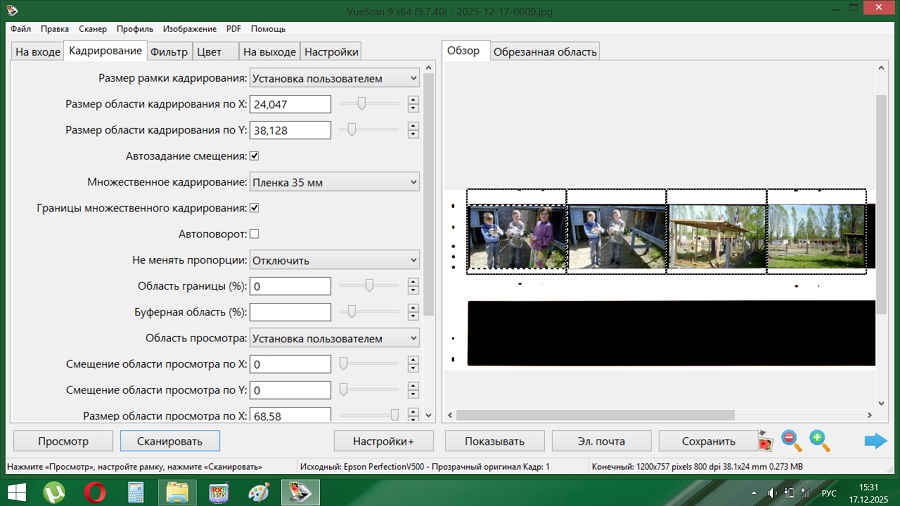This screenshot has height=506, width=900.
Task: Expand the Множественное кадрирование dropdown
Action: click(334, 182)
